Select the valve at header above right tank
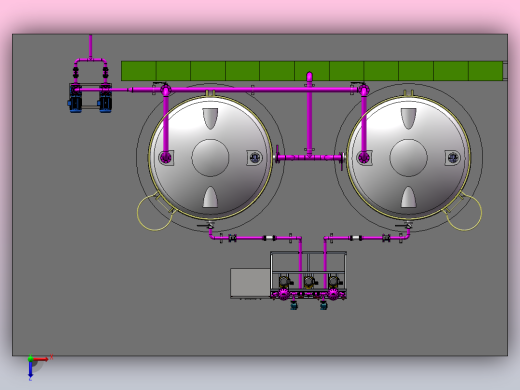This screenshot has height=390, width=520. click(363, 89)
